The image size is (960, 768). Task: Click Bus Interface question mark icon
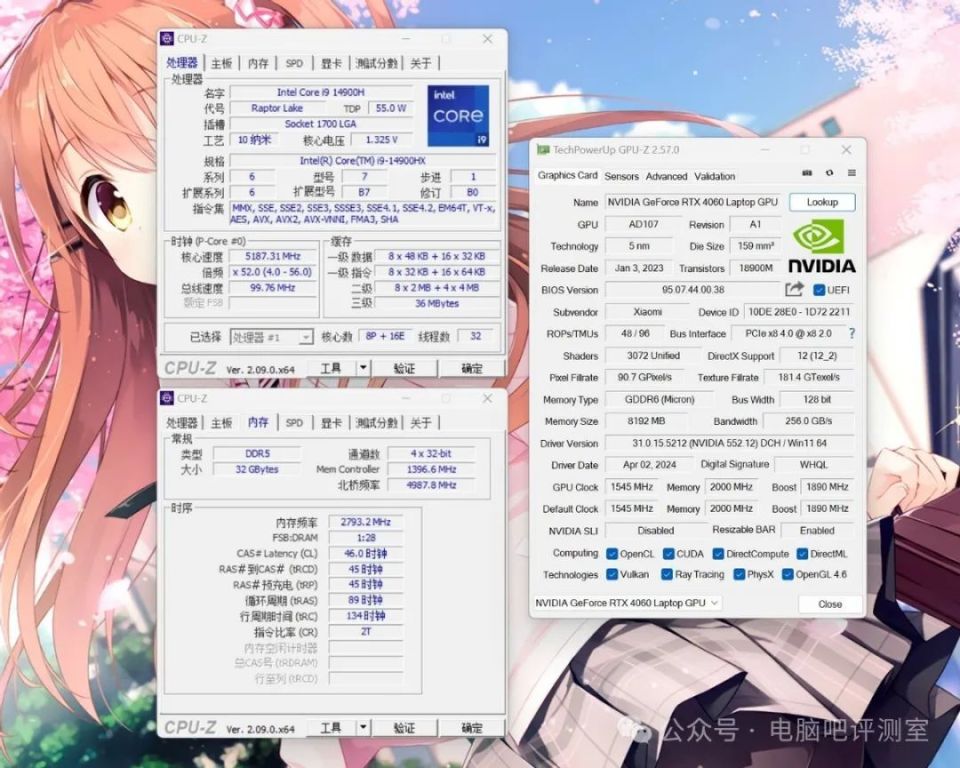point(852,333)
